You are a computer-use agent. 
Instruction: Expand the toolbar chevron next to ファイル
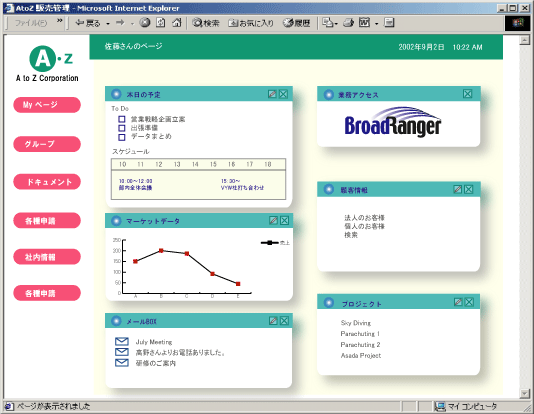coord(60,21)
